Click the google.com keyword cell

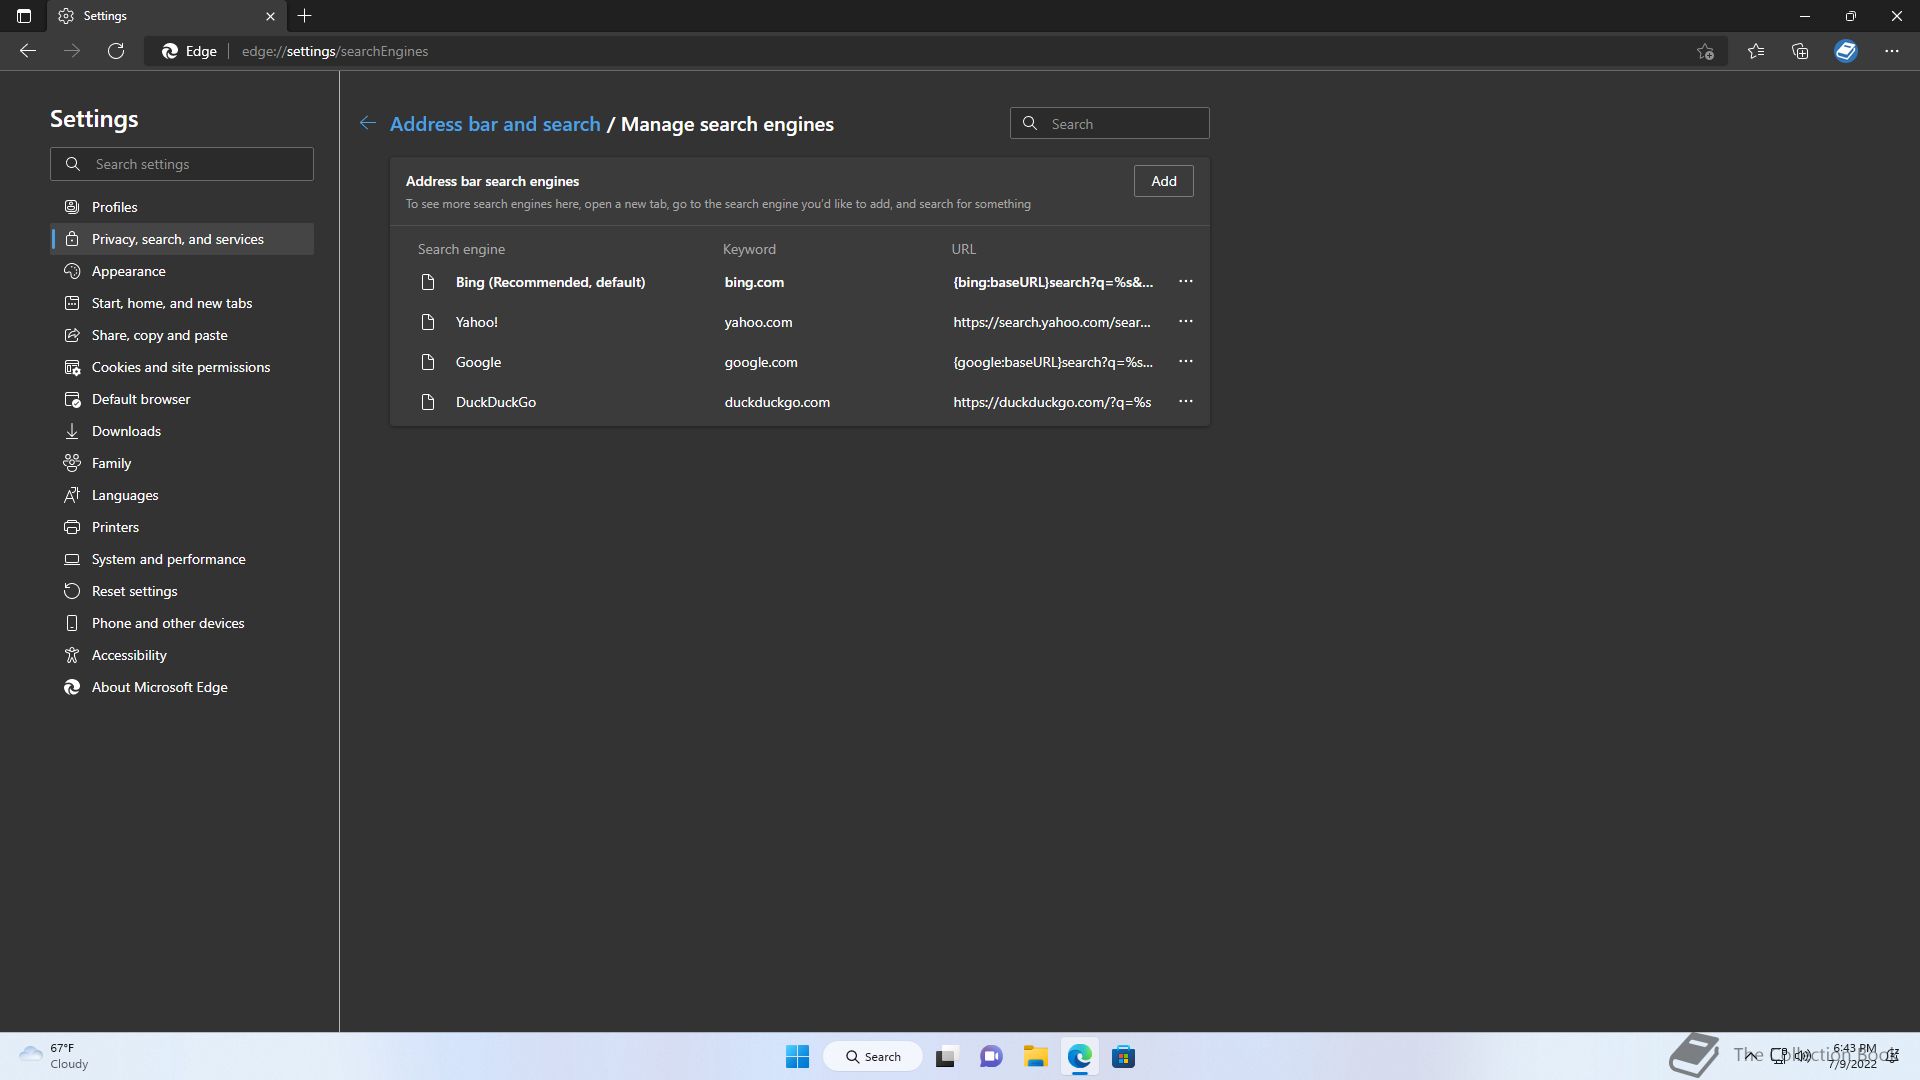761,362
